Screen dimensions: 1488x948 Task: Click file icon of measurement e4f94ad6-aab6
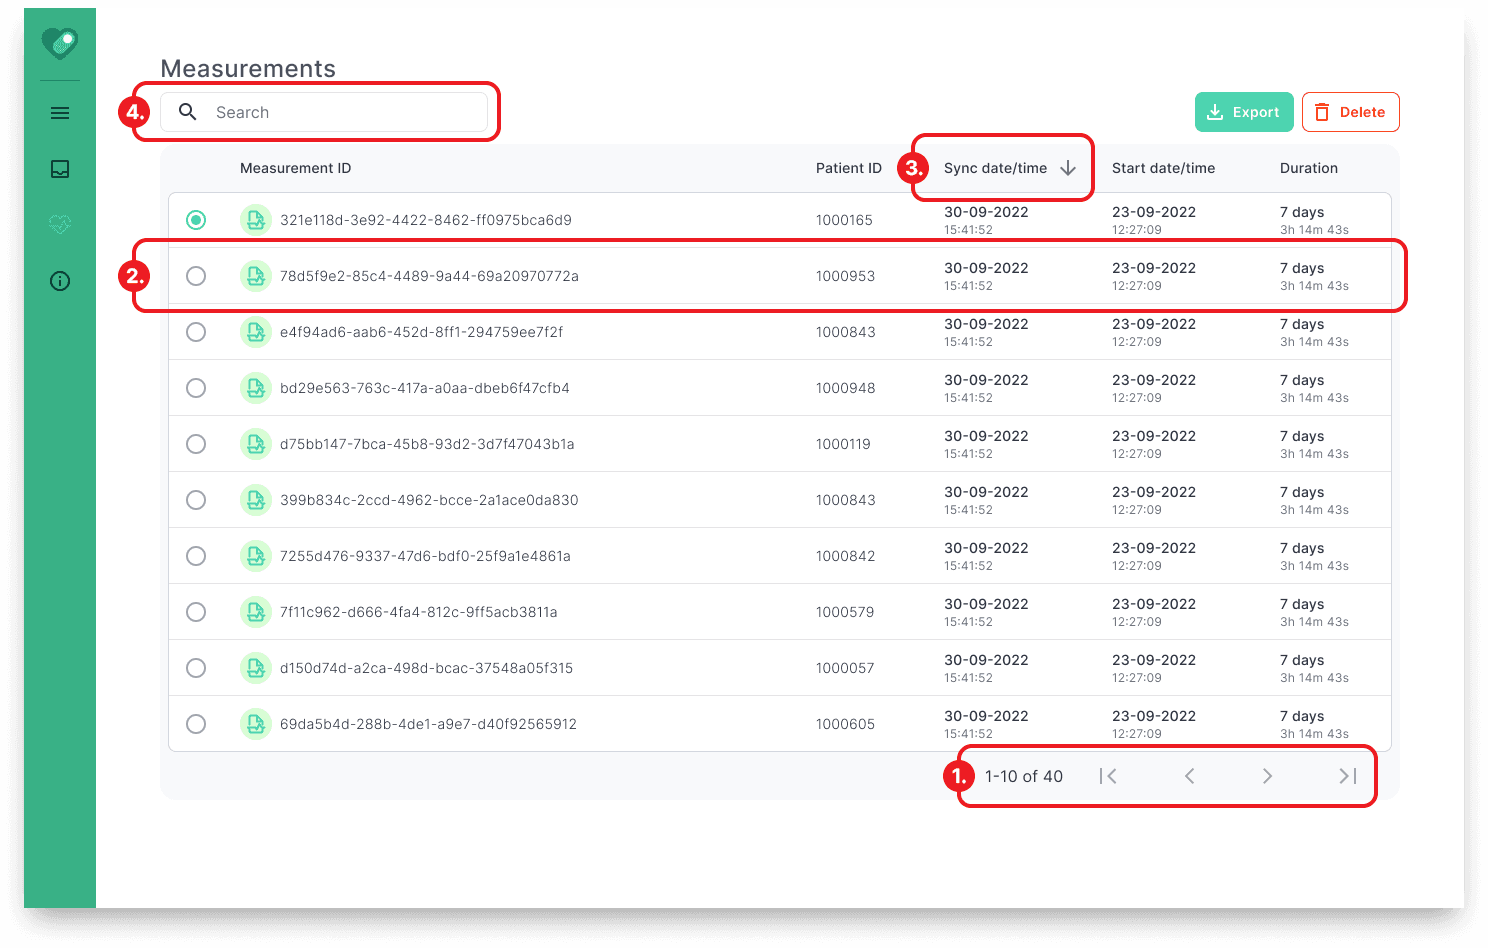click(256, 332)
